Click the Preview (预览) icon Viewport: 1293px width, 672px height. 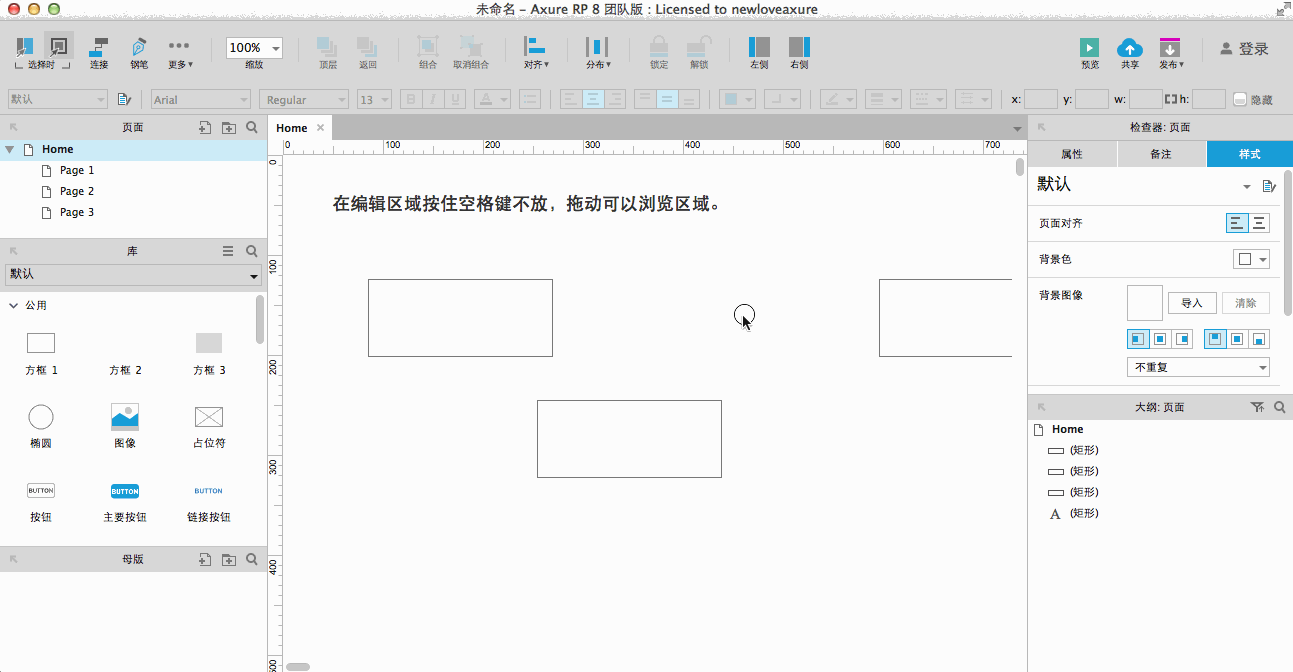1089,47
